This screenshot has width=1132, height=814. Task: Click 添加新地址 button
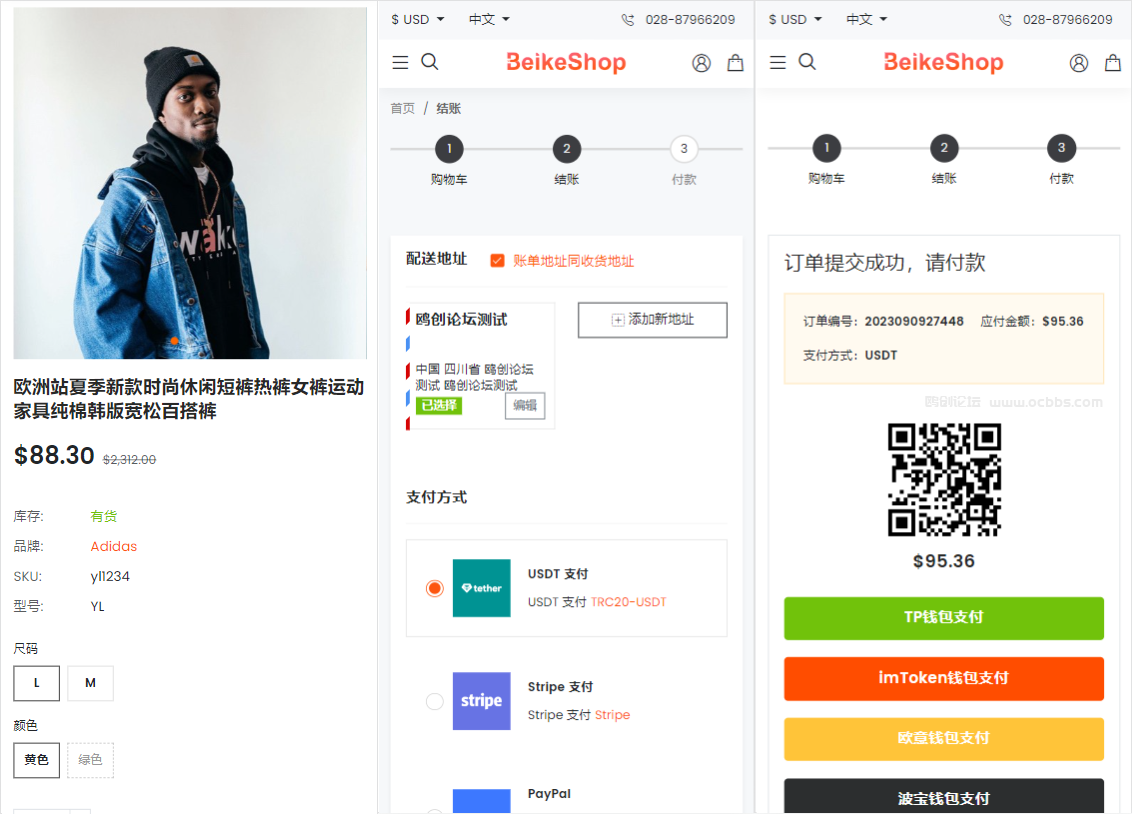(653, 320)
